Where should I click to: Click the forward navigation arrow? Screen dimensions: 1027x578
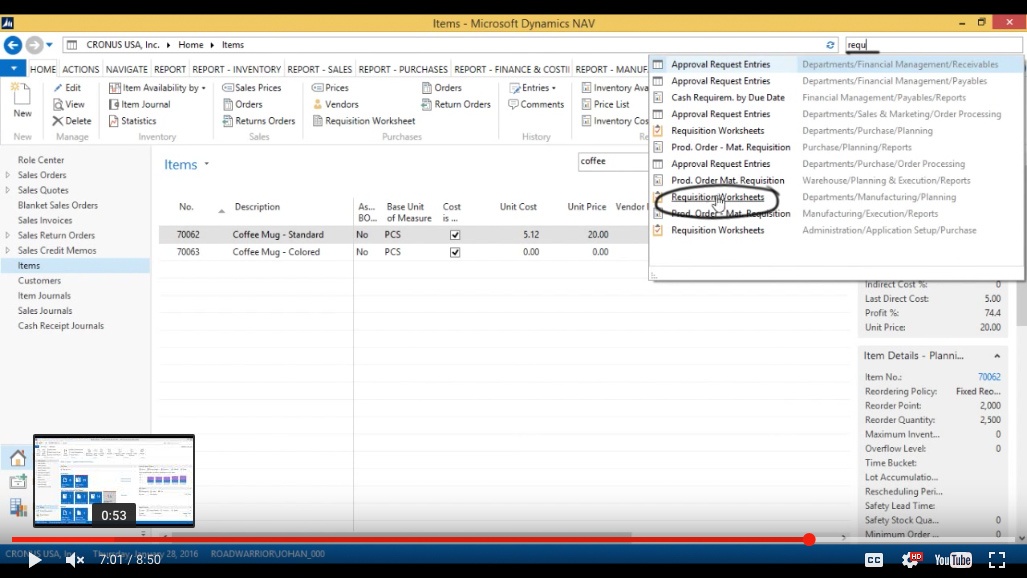(34, 45)
